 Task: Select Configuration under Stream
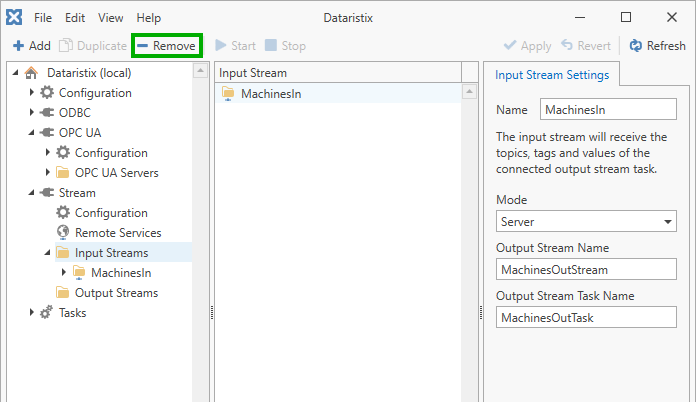pyautogui.click(x=111, y=213)
